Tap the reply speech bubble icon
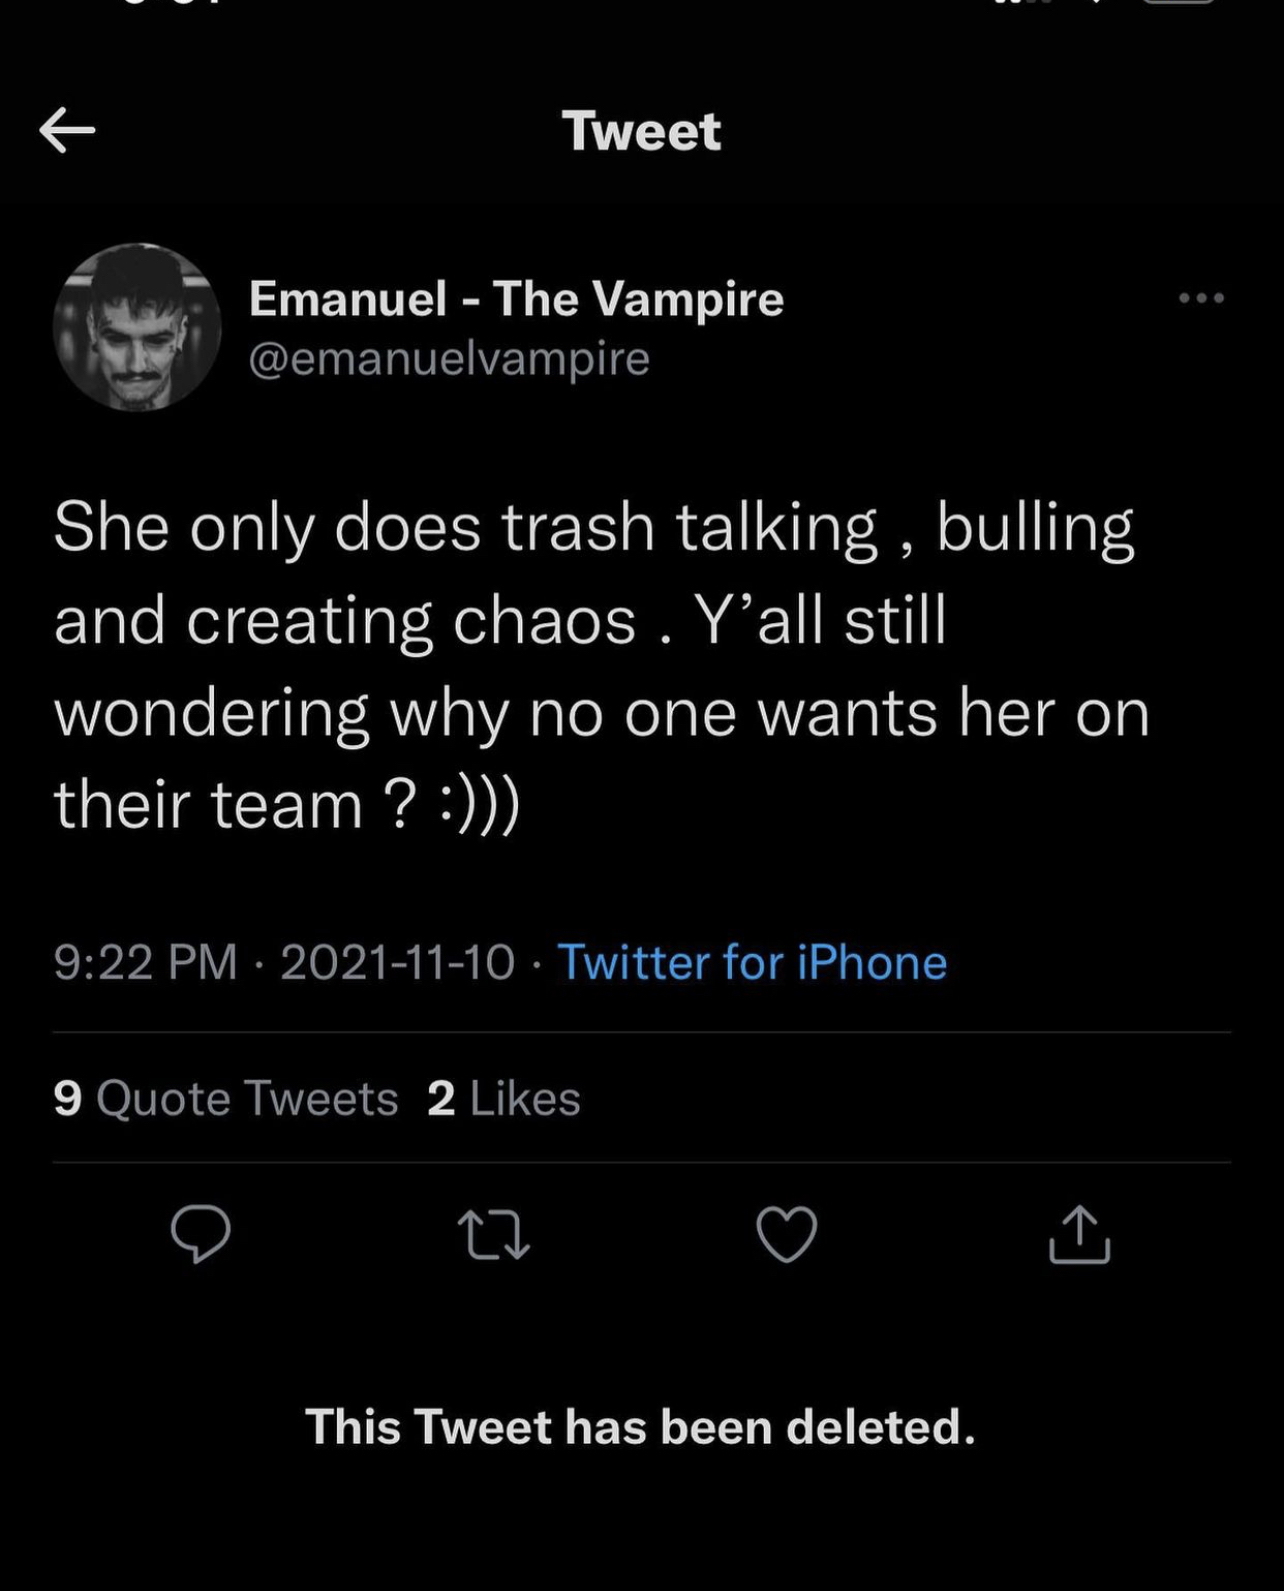Viewport: 1284px width, 1595px height. coord(200,1234)
